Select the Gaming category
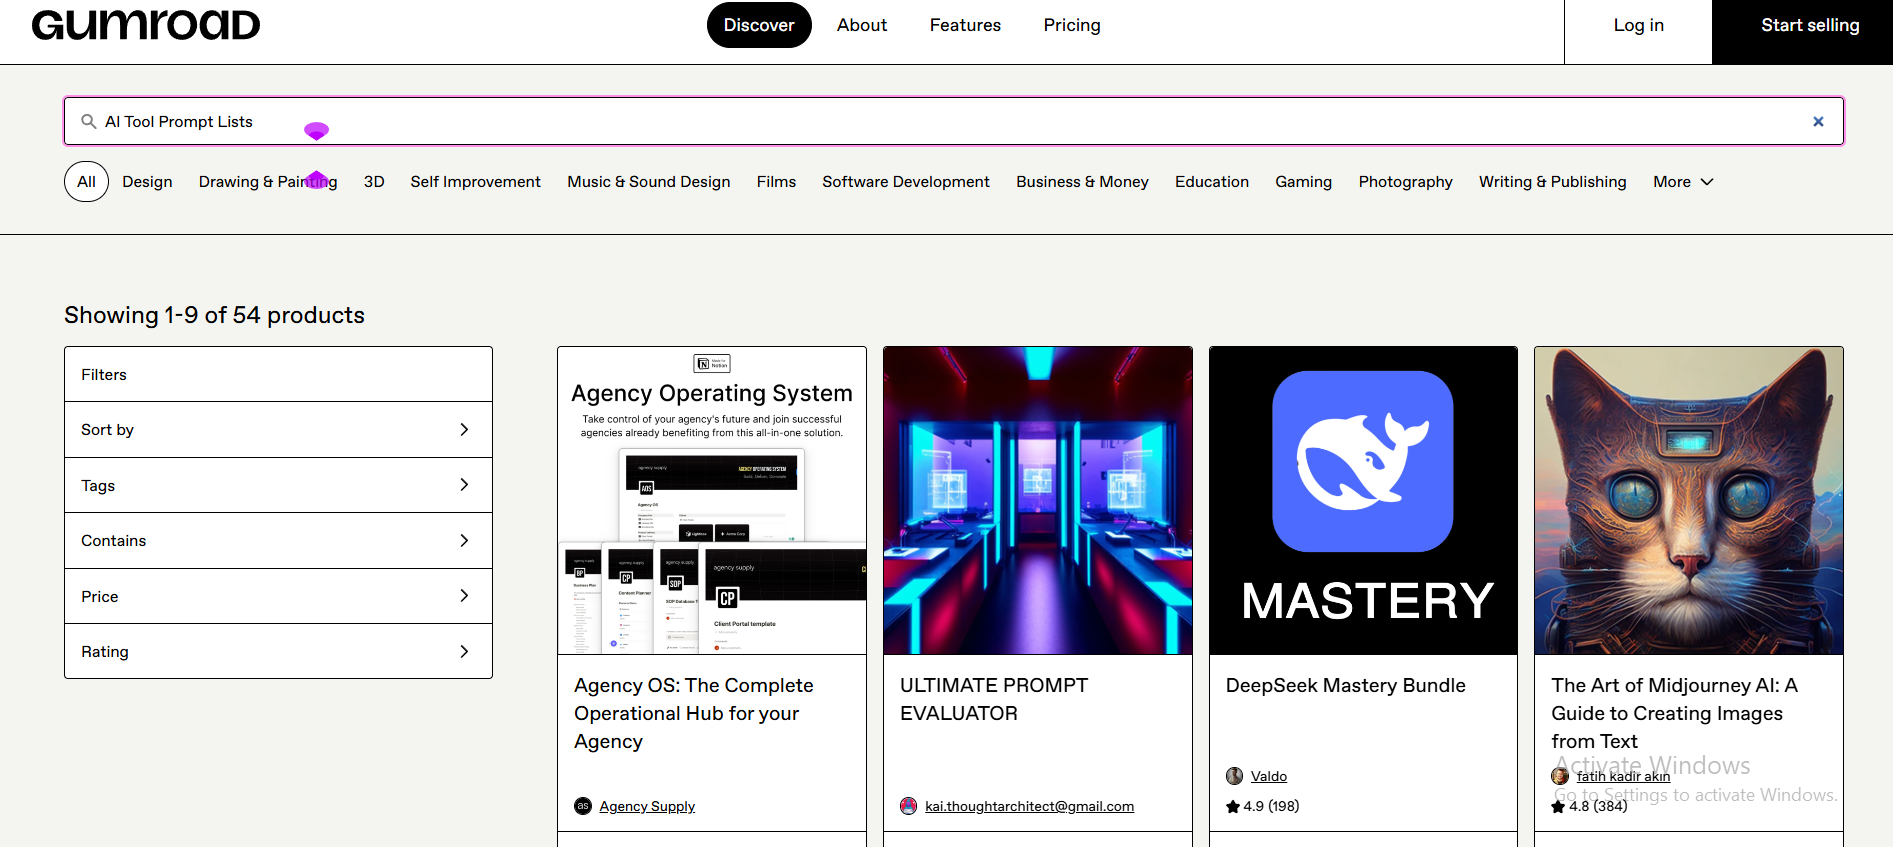Screen dimensions: 1893x847 click(x=1303, y=182)
